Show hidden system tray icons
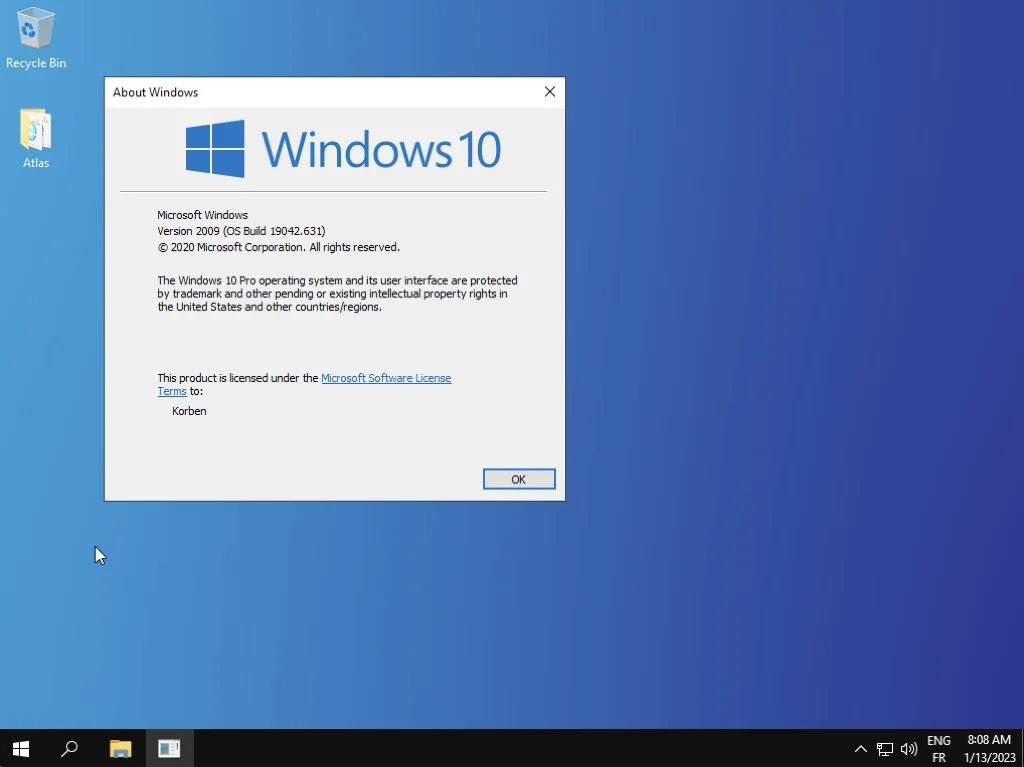This screenshot has height=767, width=1024. [x=861, y=749]
